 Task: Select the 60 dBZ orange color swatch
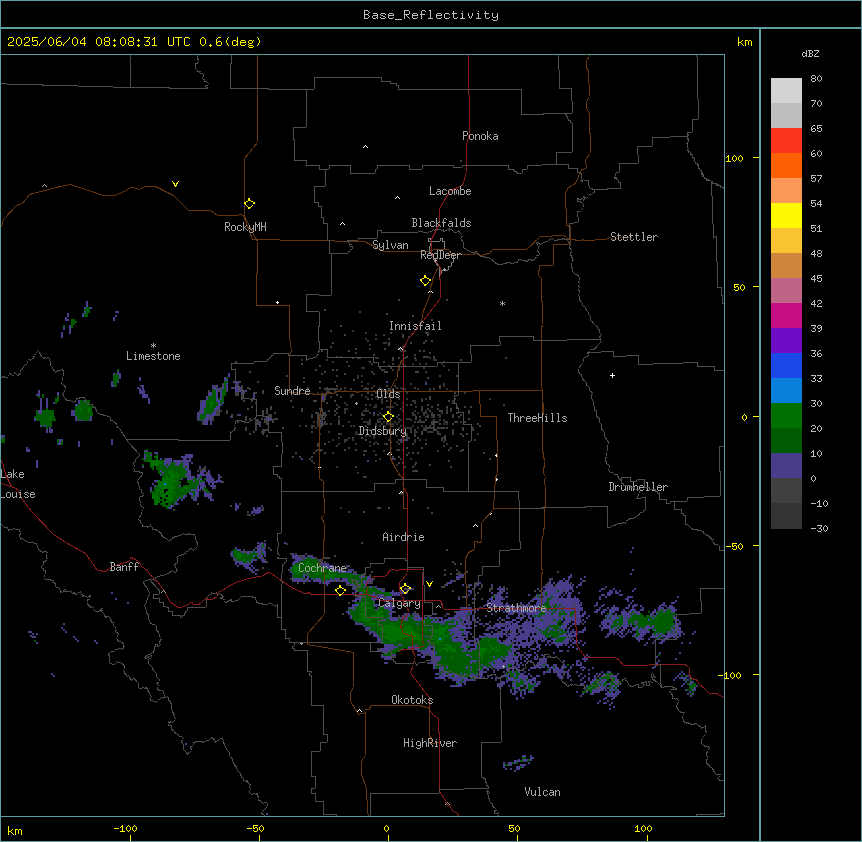coord(786,165)
